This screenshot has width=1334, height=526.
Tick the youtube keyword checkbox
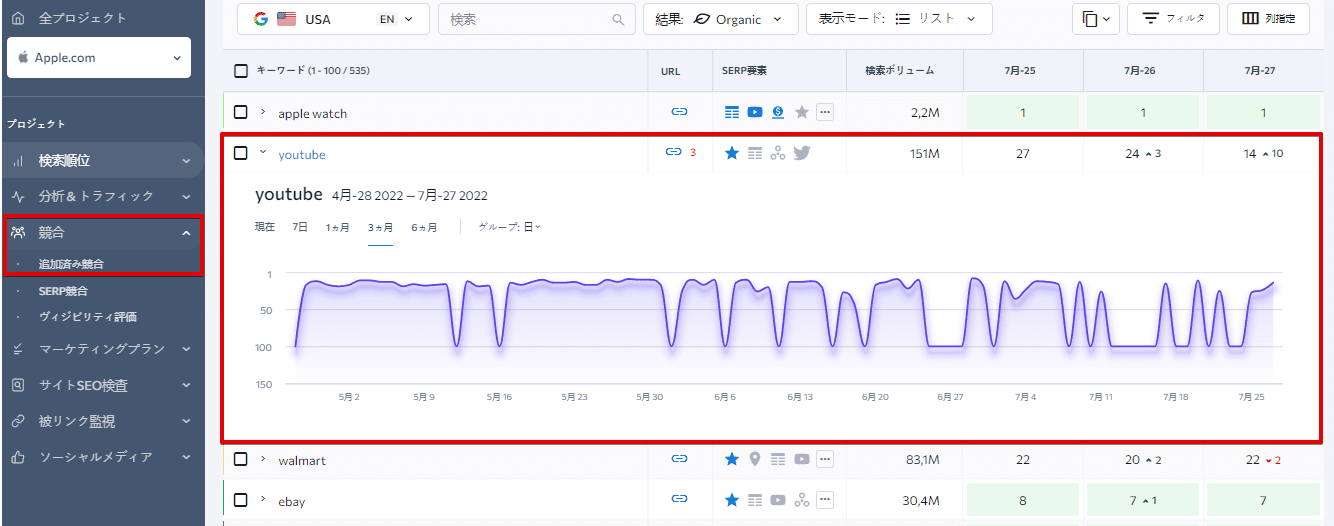click(240, 153)
